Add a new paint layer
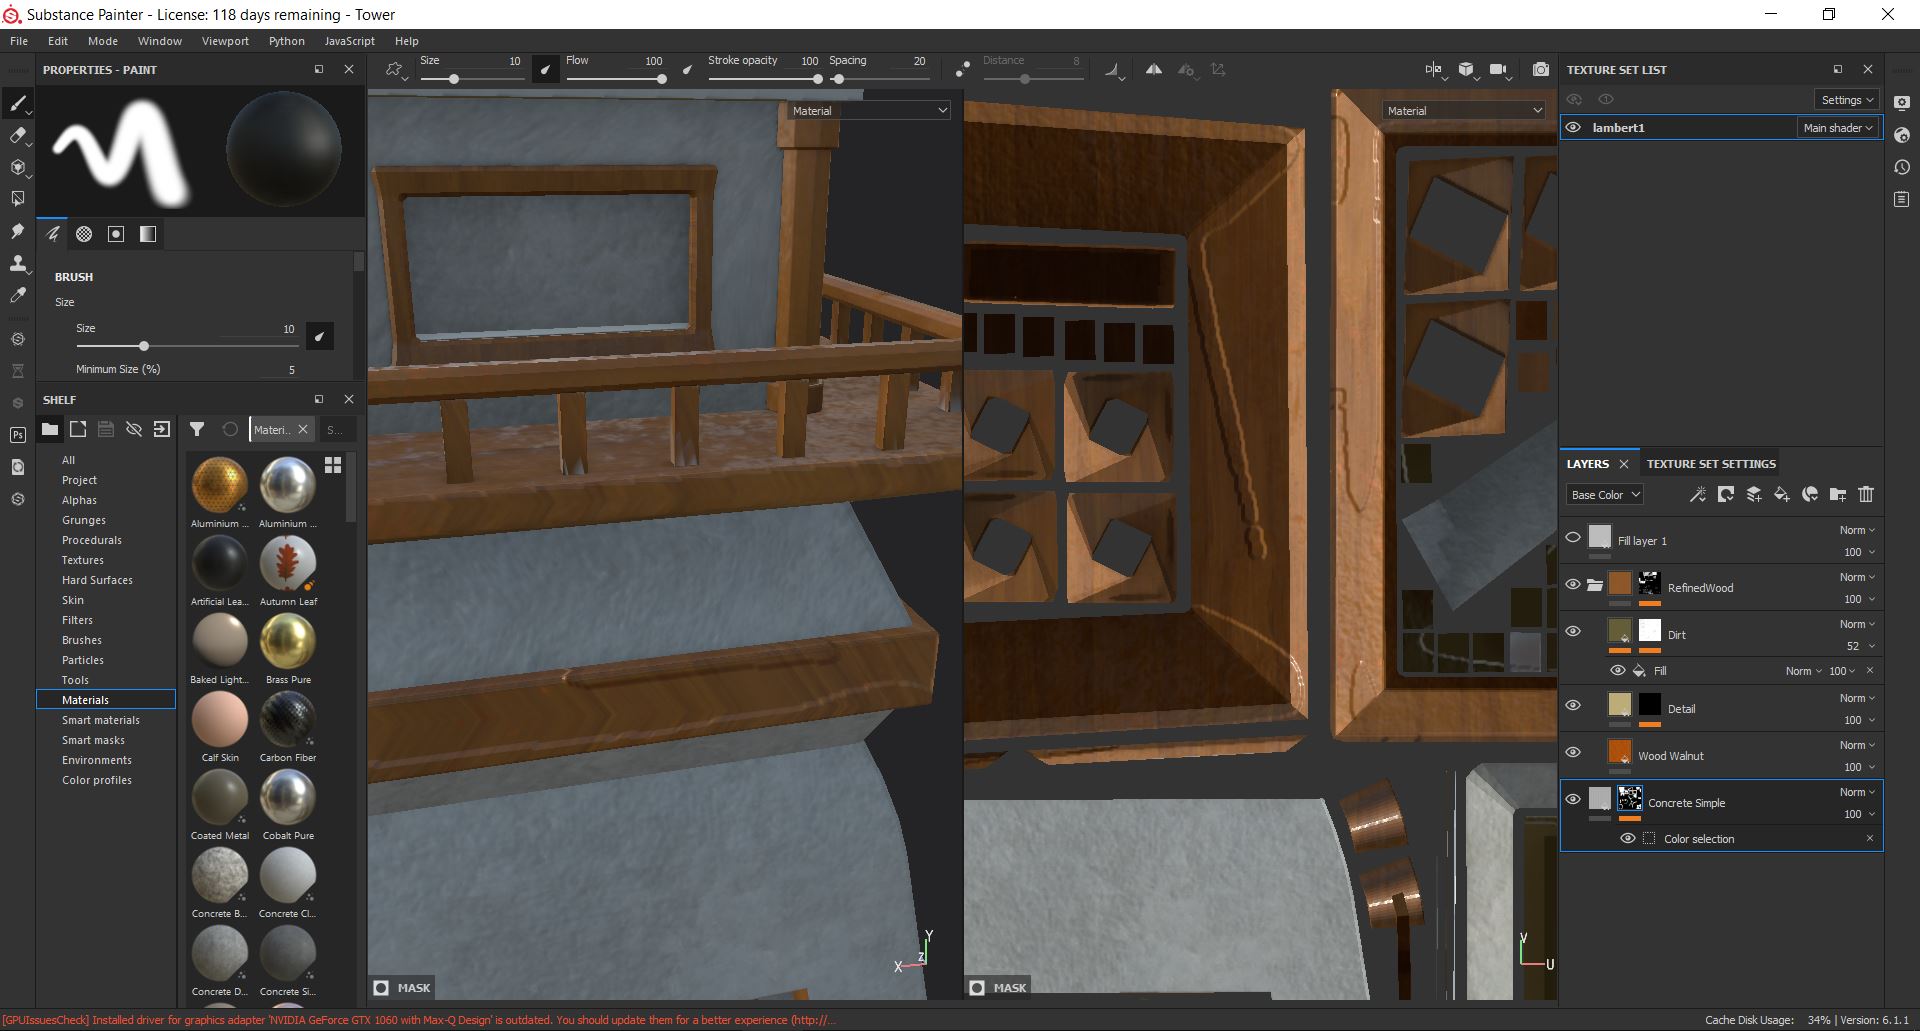Viewport: 1920px width, 1031px height. point(1754,495)
